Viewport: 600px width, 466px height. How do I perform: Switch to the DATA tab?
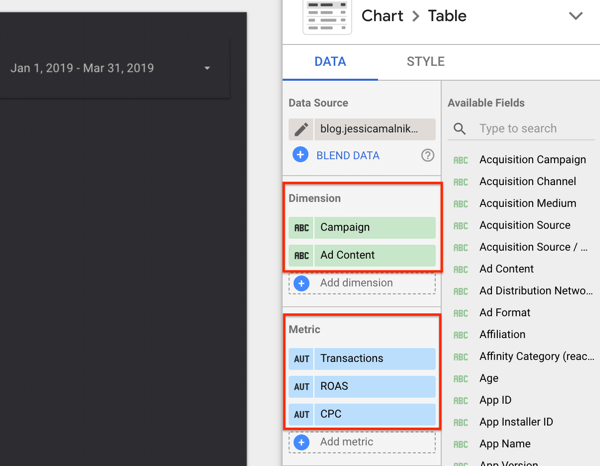click(330, 62)
